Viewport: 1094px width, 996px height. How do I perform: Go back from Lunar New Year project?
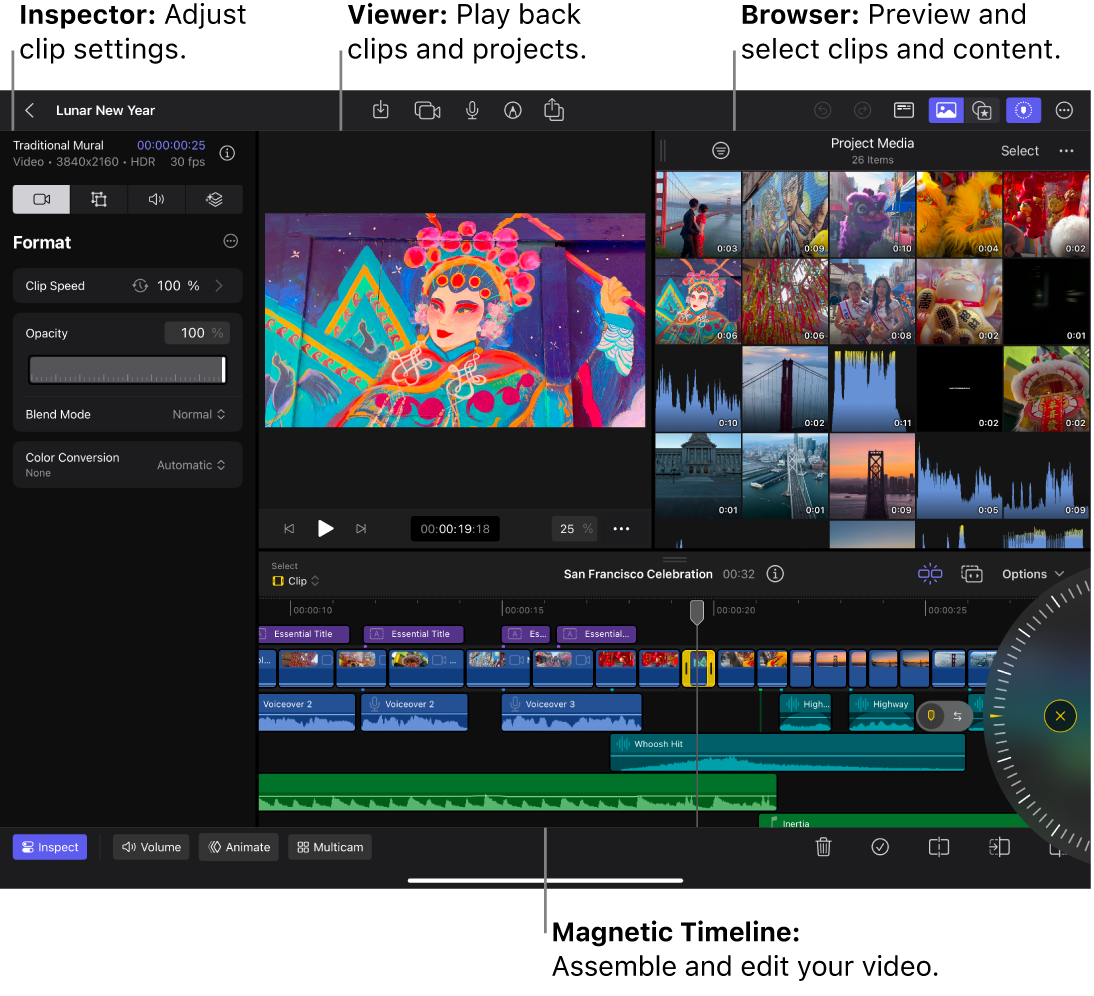29,110
